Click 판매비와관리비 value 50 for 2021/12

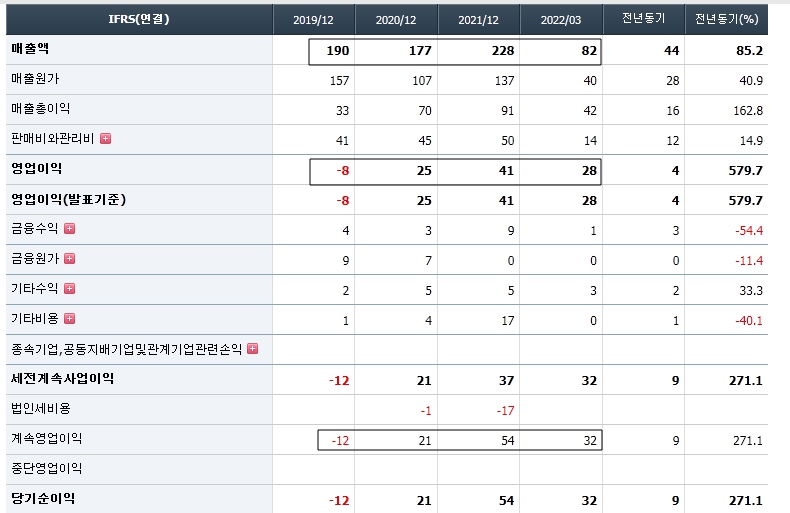507,141
